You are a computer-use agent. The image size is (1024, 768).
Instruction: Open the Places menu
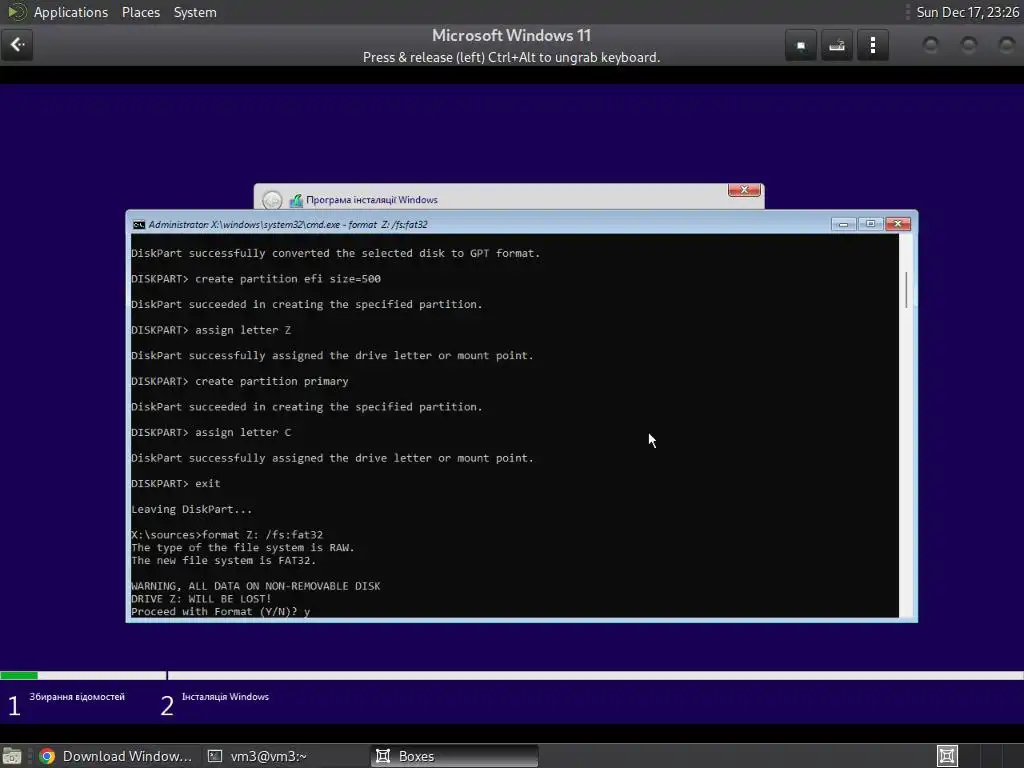141,12
